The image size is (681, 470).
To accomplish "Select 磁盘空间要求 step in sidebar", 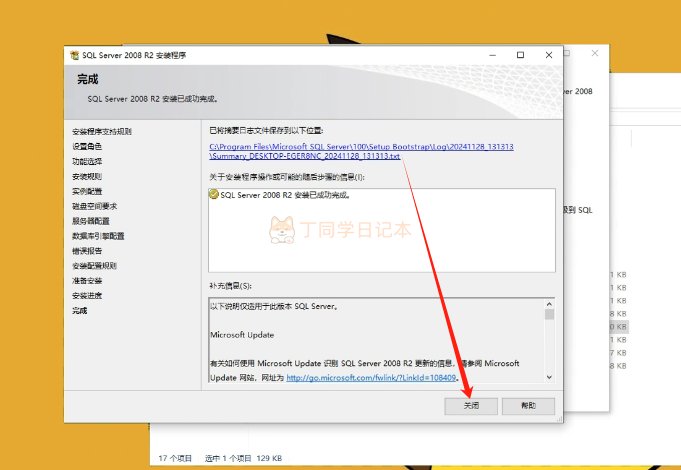I will [94, 206].
